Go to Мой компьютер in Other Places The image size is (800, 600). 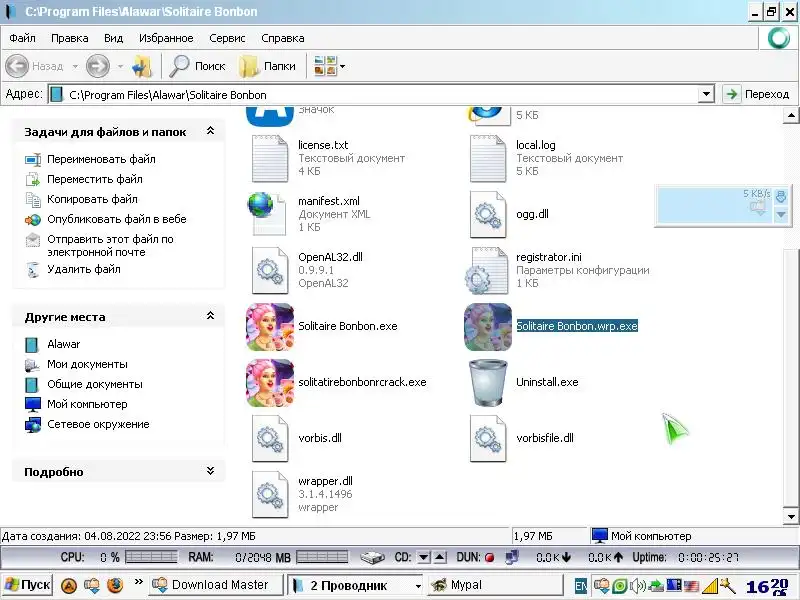click(x=87, y=404)
